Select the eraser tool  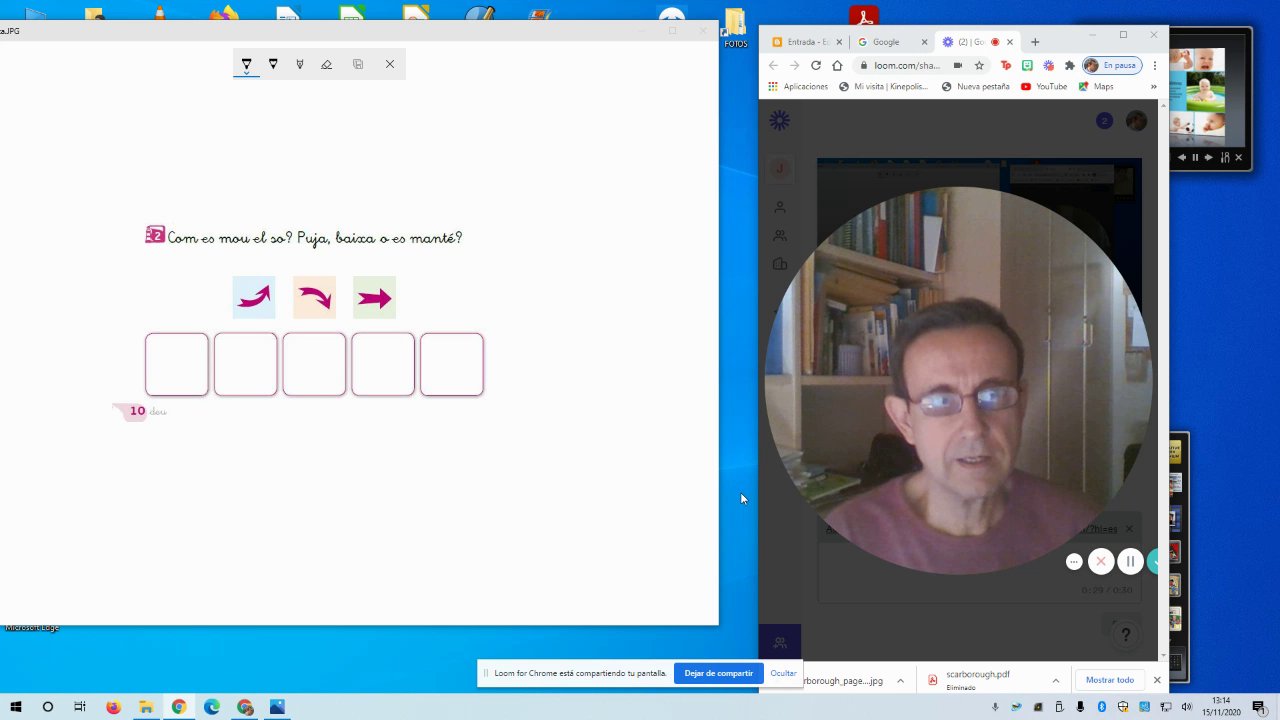click(326, 64)
